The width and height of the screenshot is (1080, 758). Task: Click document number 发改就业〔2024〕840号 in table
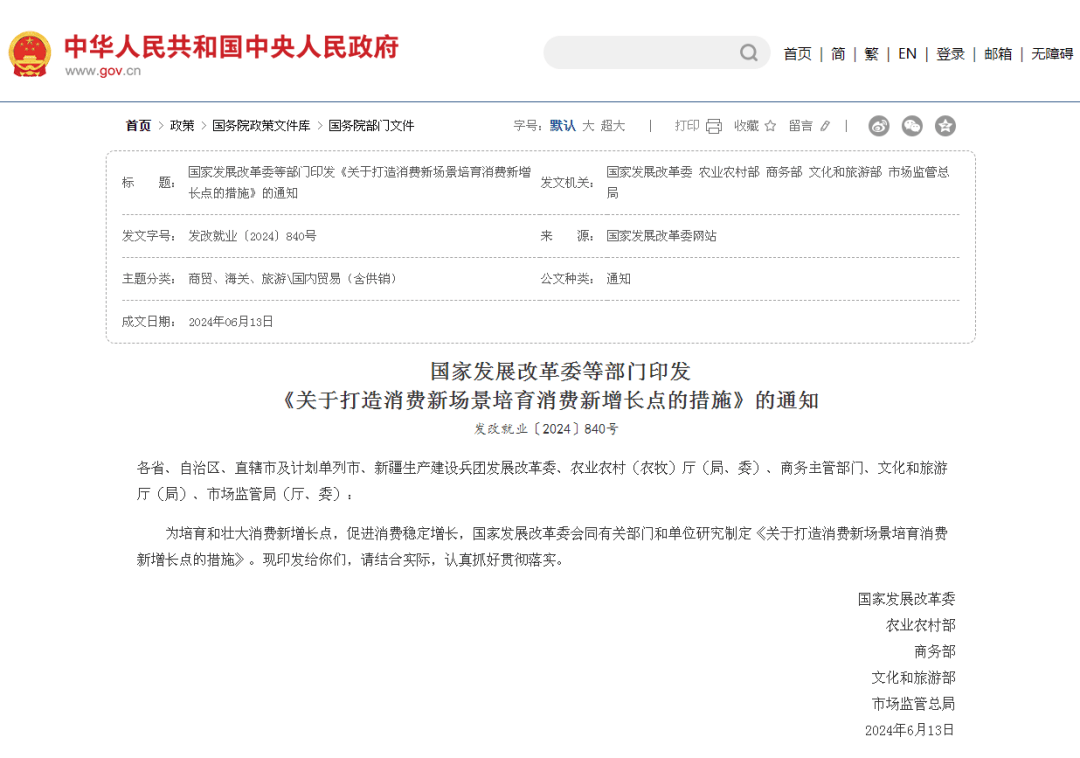[x=252, y=236]
